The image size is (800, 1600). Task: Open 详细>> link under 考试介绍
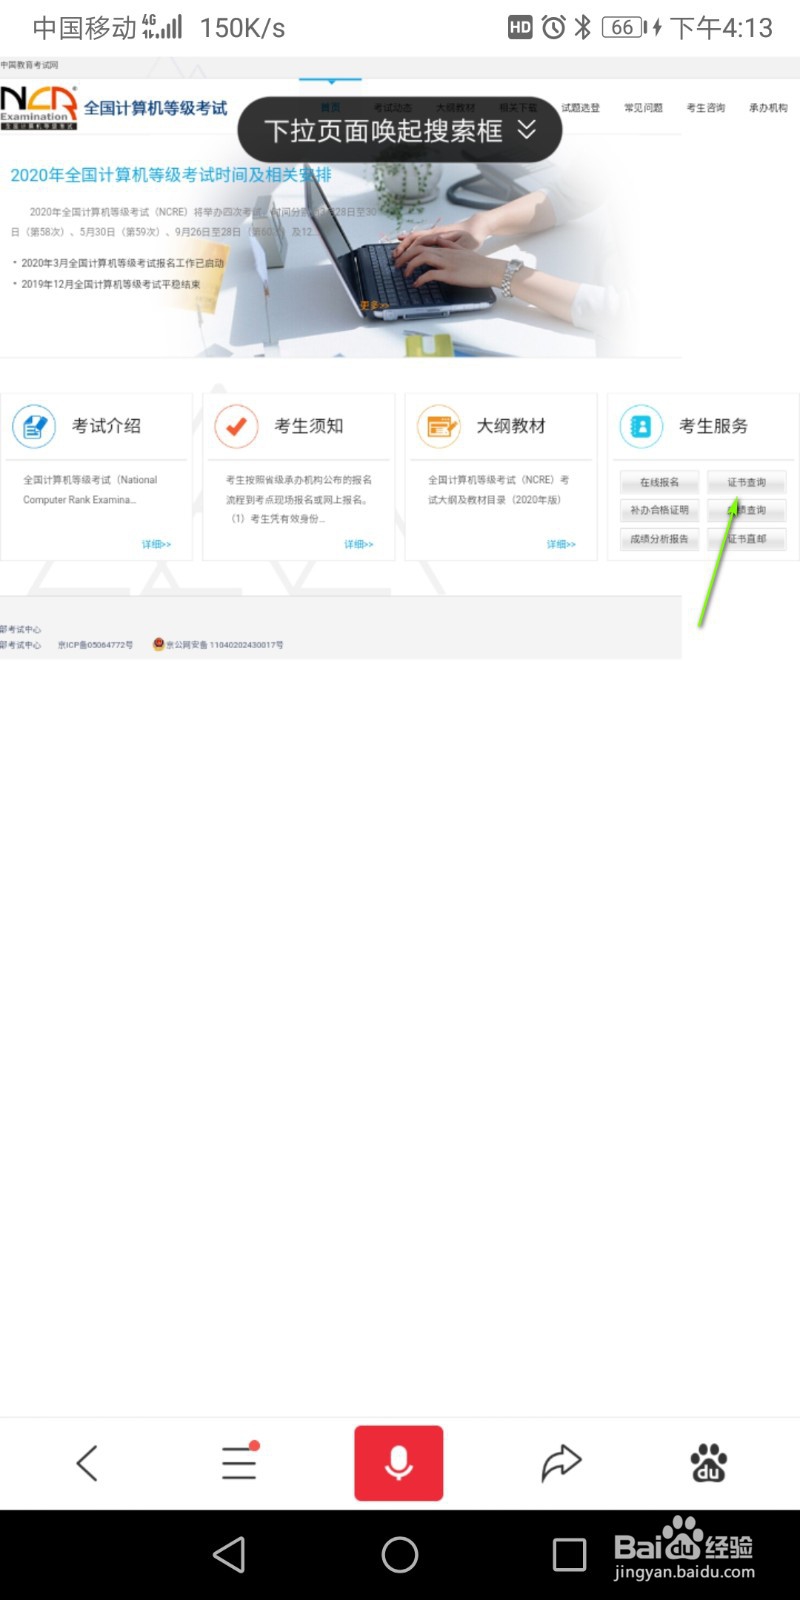point(156,544)
